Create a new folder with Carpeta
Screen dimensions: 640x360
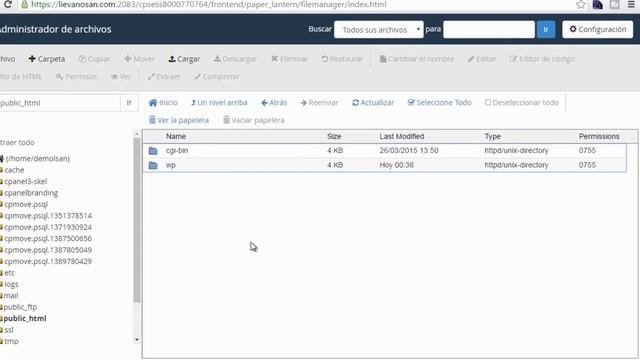point(47,59)
